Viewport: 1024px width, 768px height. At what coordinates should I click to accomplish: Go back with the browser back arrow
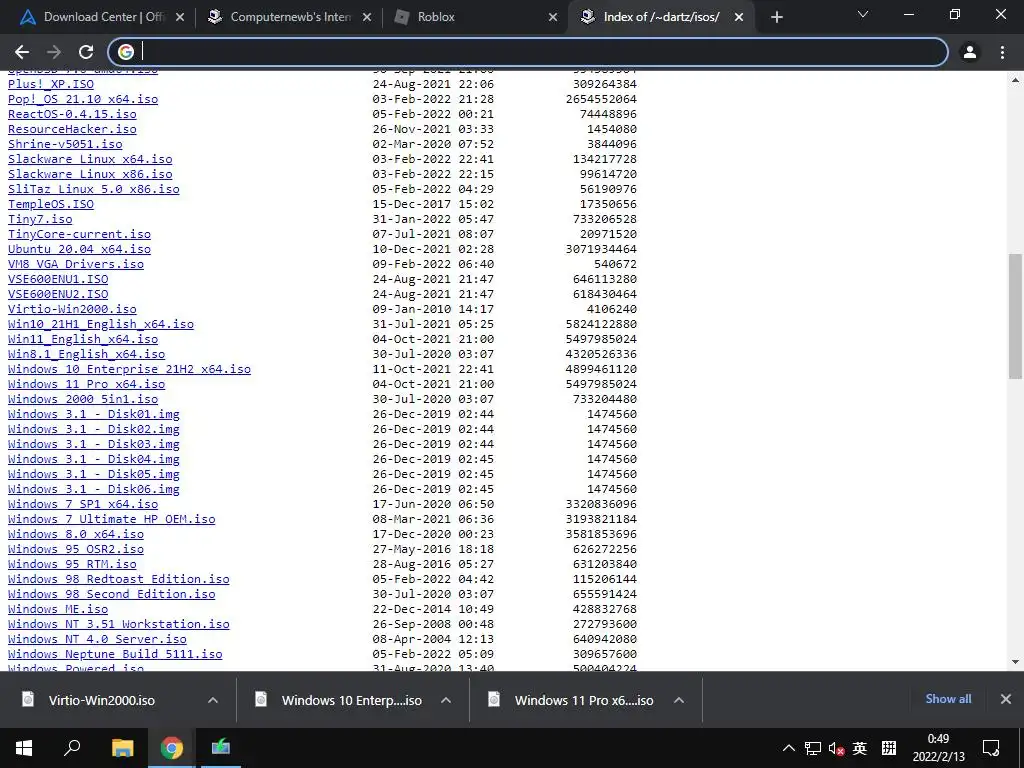[x=22, y=52]
